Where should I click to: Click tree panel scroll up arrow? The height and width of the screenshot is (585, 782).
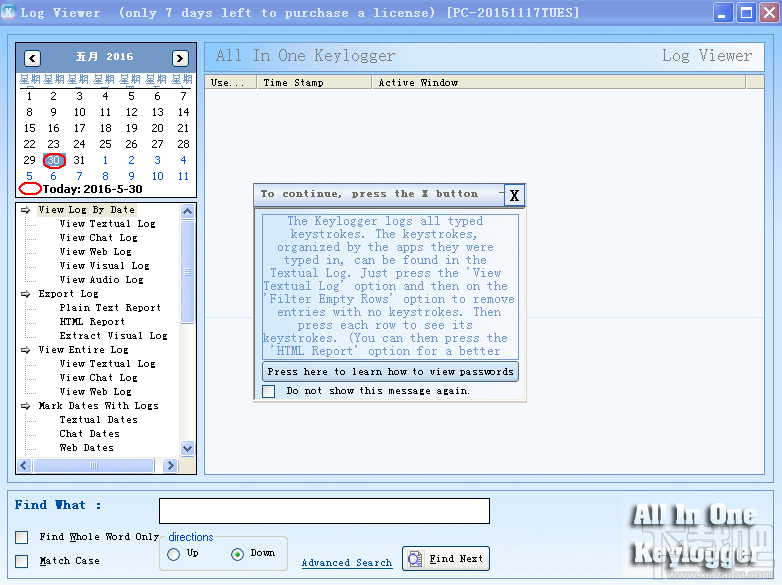188,211
